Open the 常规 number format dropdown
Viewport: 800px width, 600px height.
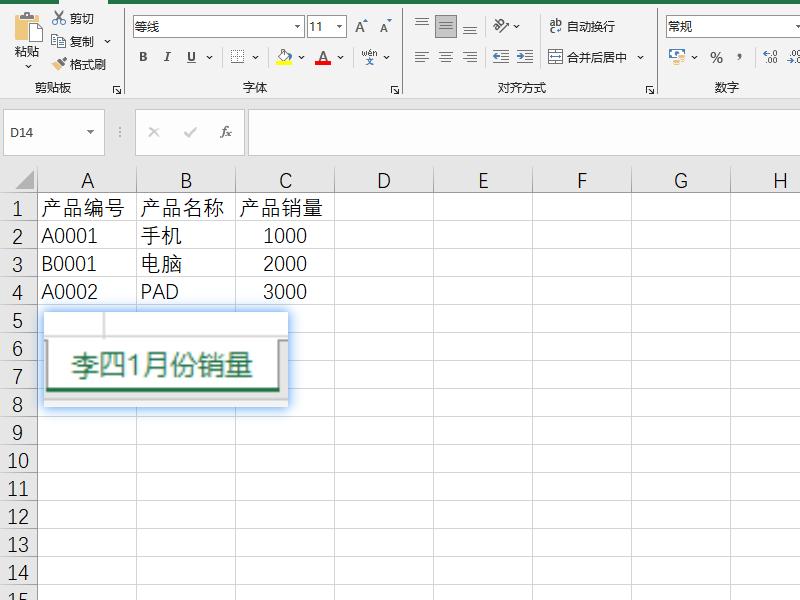(x=730, y=27)
